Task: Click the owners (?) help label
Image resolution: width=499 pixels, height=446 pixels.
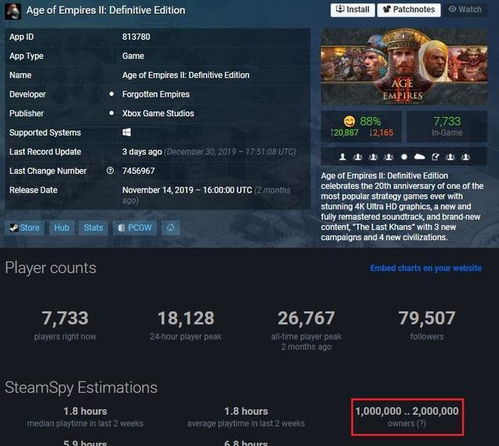Action: tap(407, 424)
